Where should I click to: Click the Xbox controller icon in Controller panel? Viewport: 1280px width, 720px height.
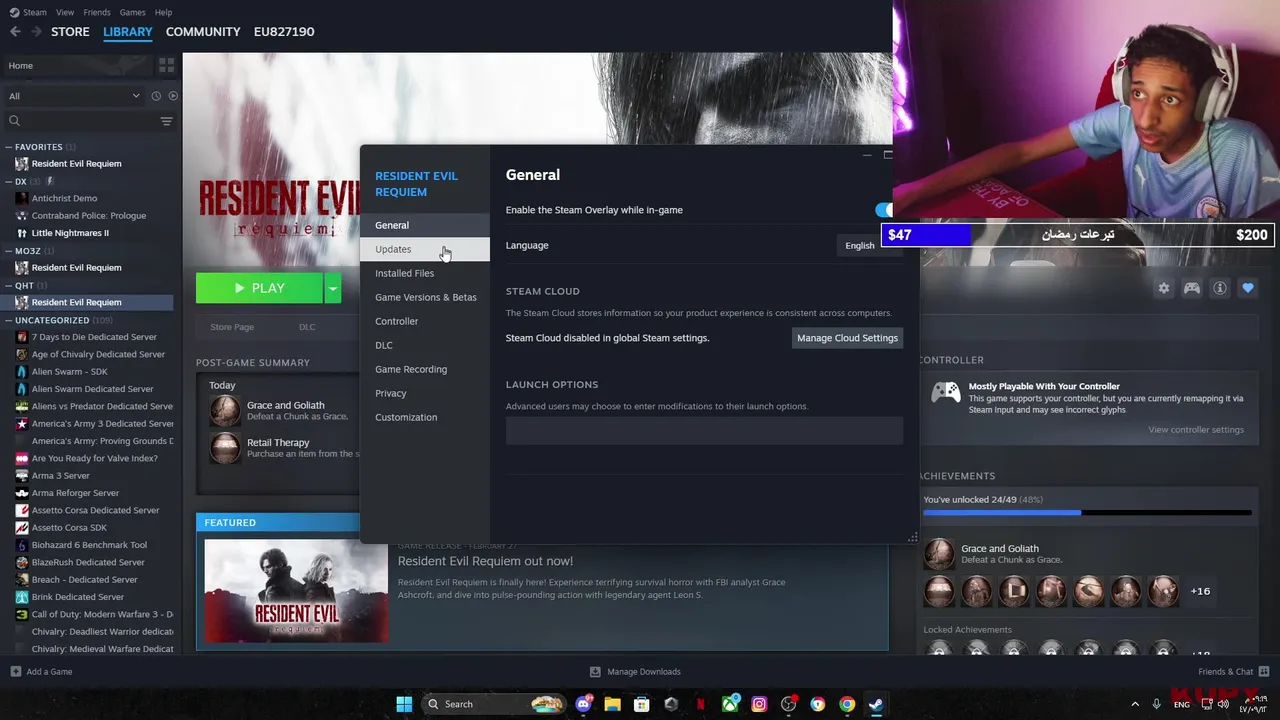pyautogui.click(x=946, y=393)
